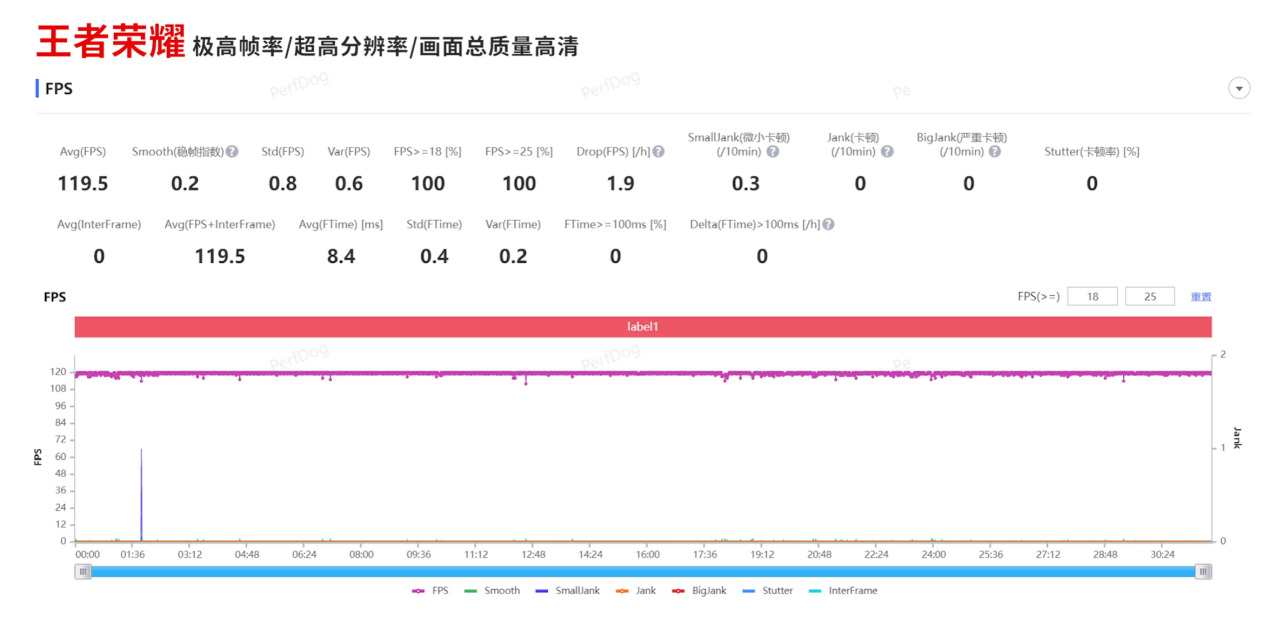This screenshot has width=1269, height=617.
Task: Open help icon next to Smooth(稳帧指数)
Action: click(x=232, y=152)
